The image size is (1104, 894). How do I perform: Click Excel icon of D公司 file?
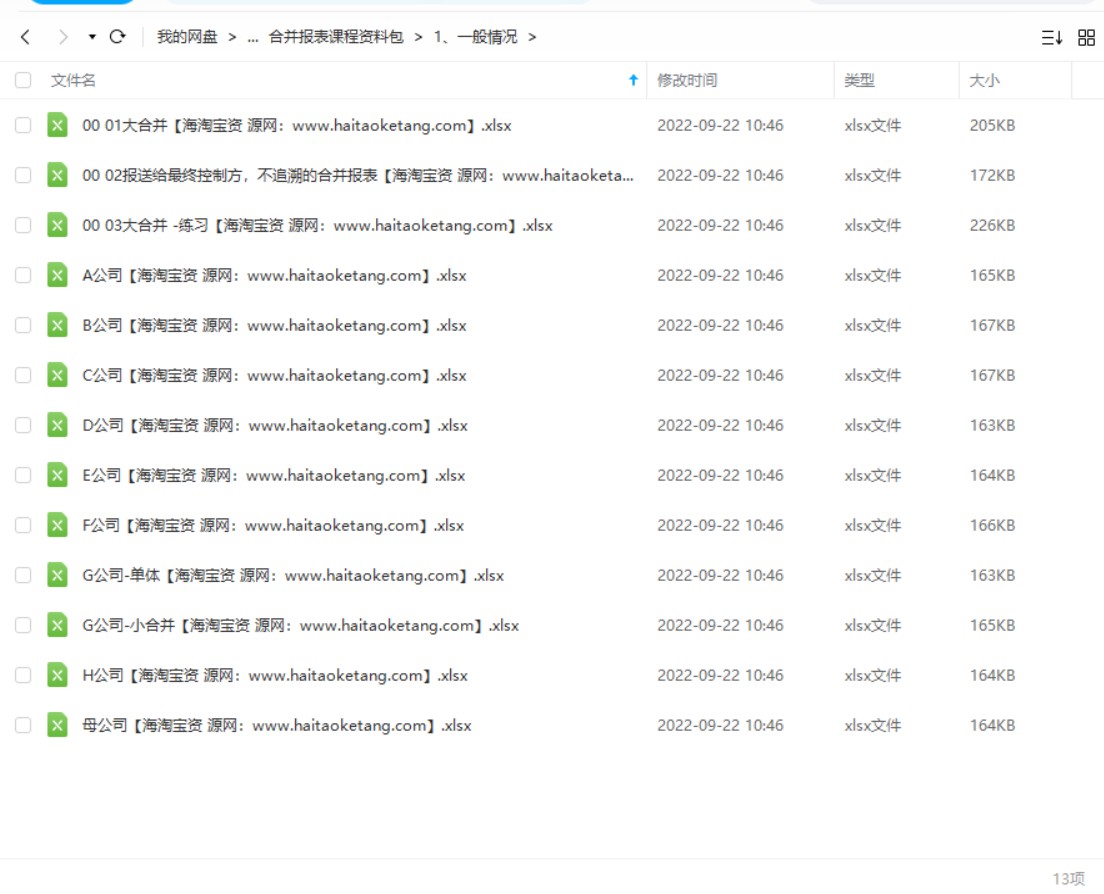pos(57,425)
